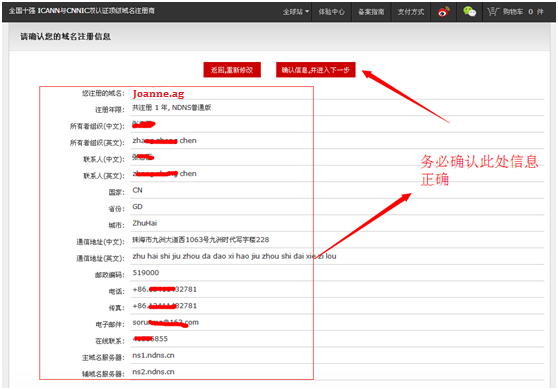Click the 购物车 0 件 cart label
This screenshot has width=558, height=390.
coord(523,12)
